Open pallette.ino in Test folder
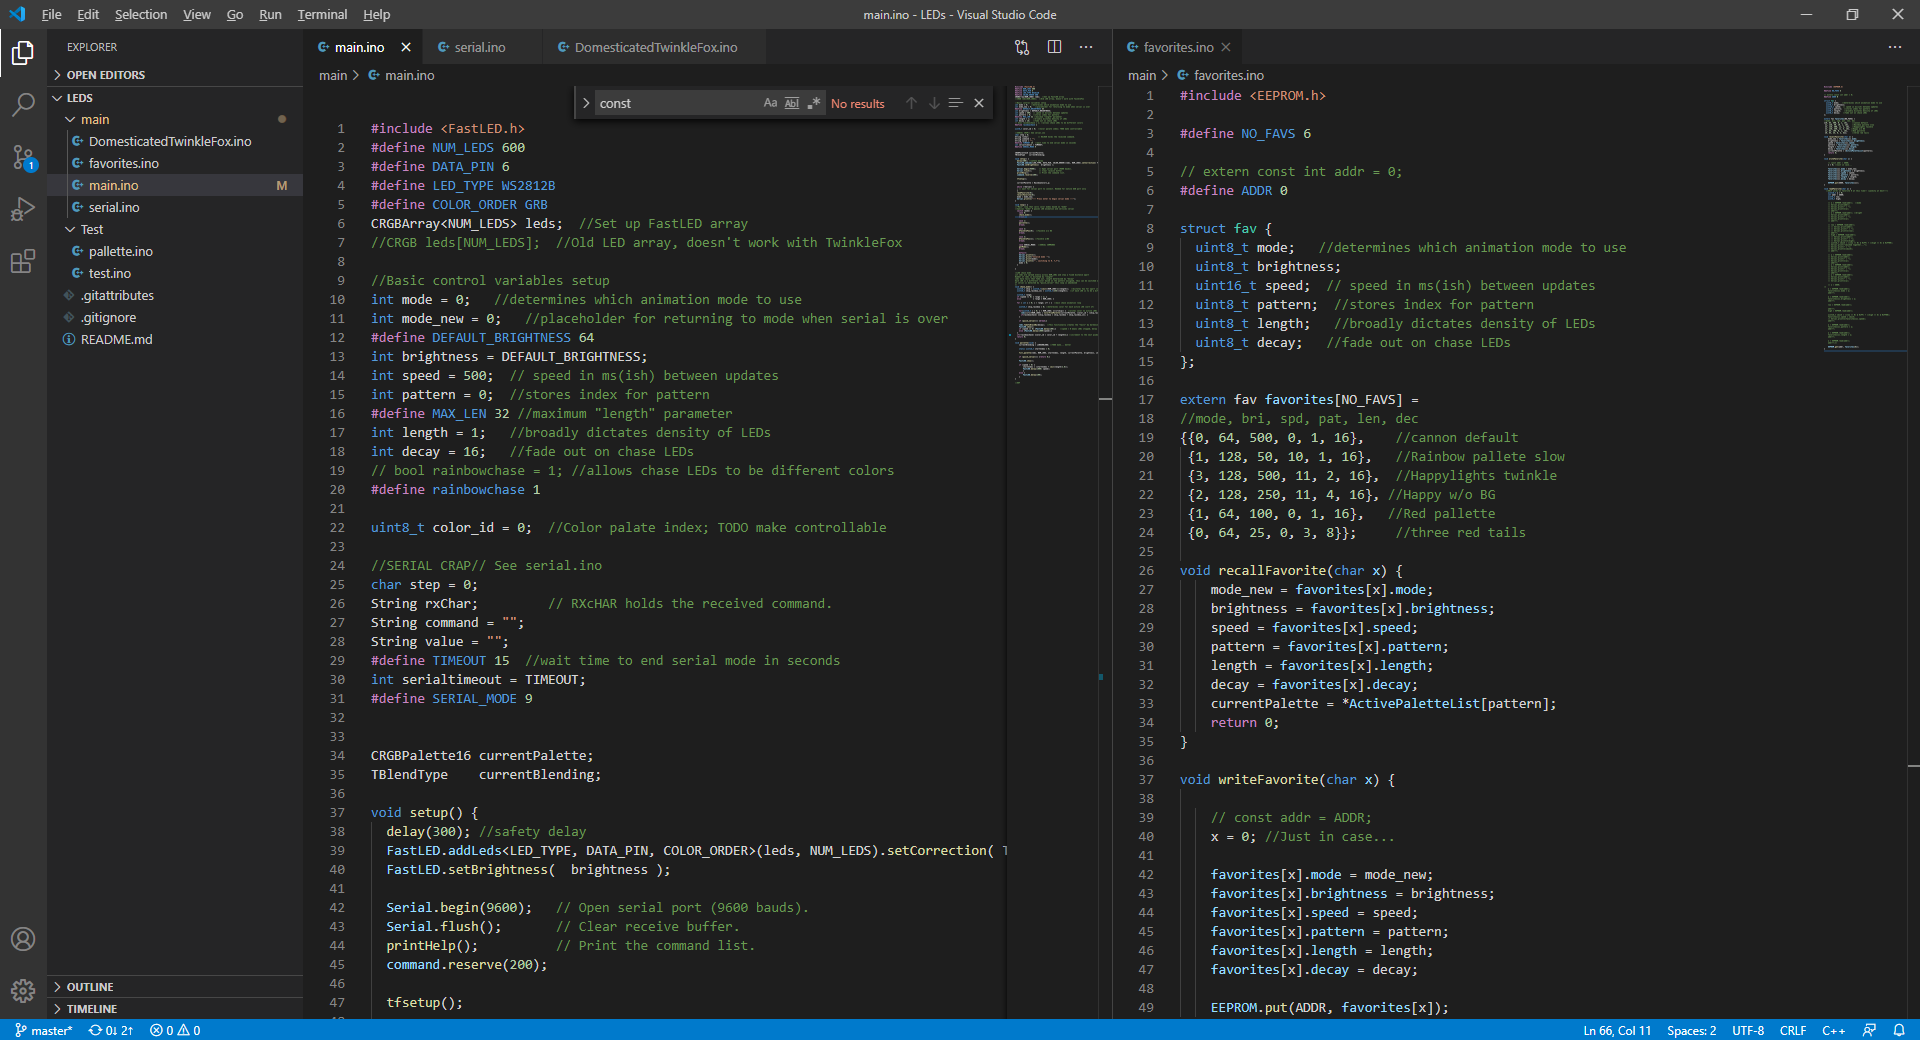The width and height of the screenshot is (1920, 1040). click(x=175, y=251)
